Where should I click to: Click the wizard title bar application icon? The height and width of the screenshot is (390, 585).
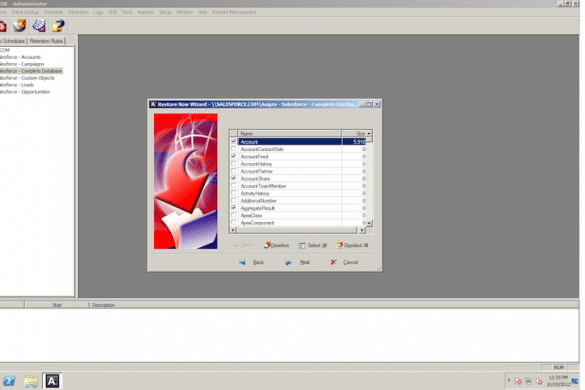153,104
